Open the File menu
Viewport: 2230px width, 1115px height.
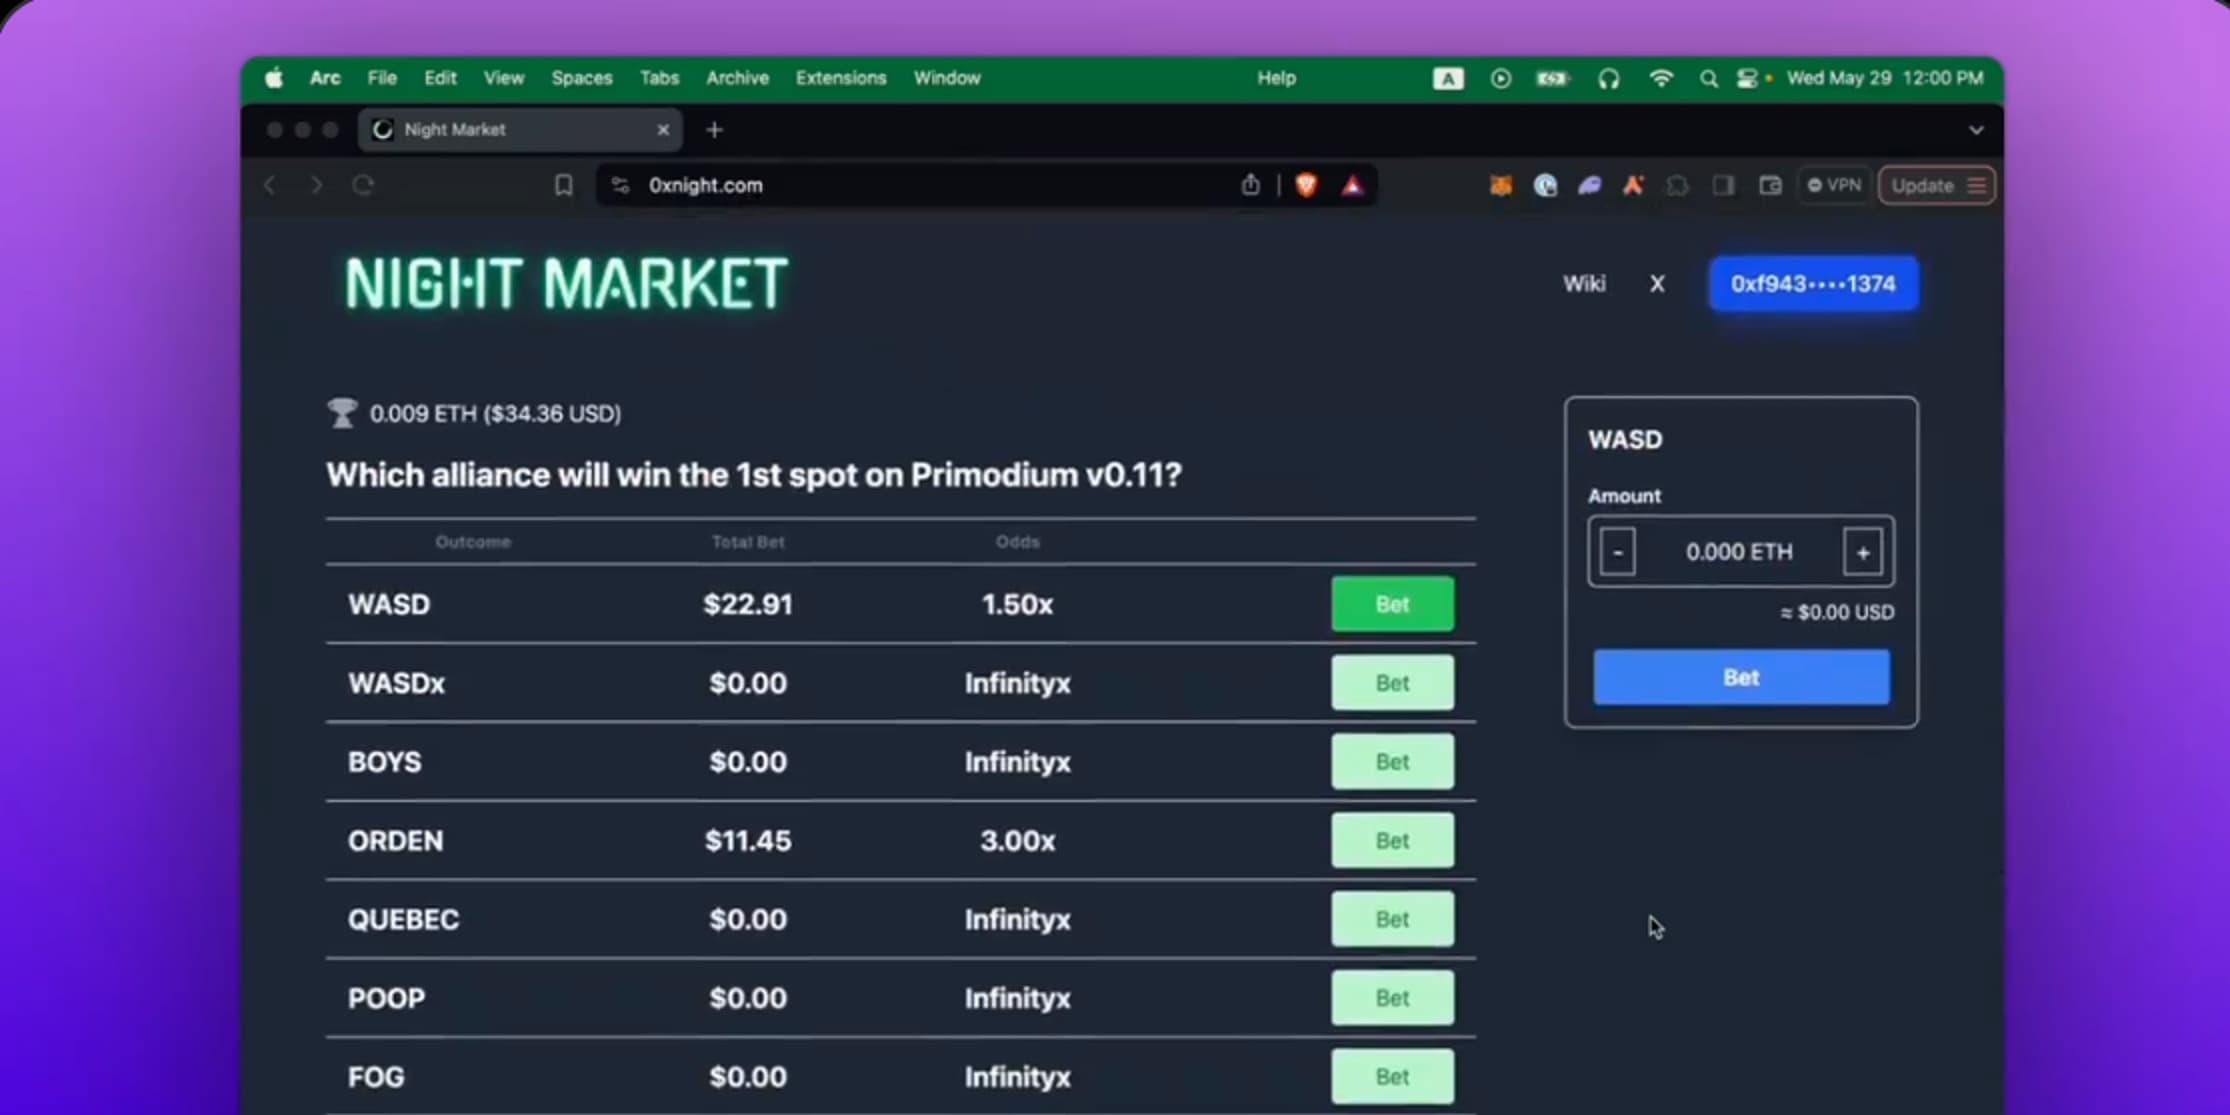click(x=382, y=78)
